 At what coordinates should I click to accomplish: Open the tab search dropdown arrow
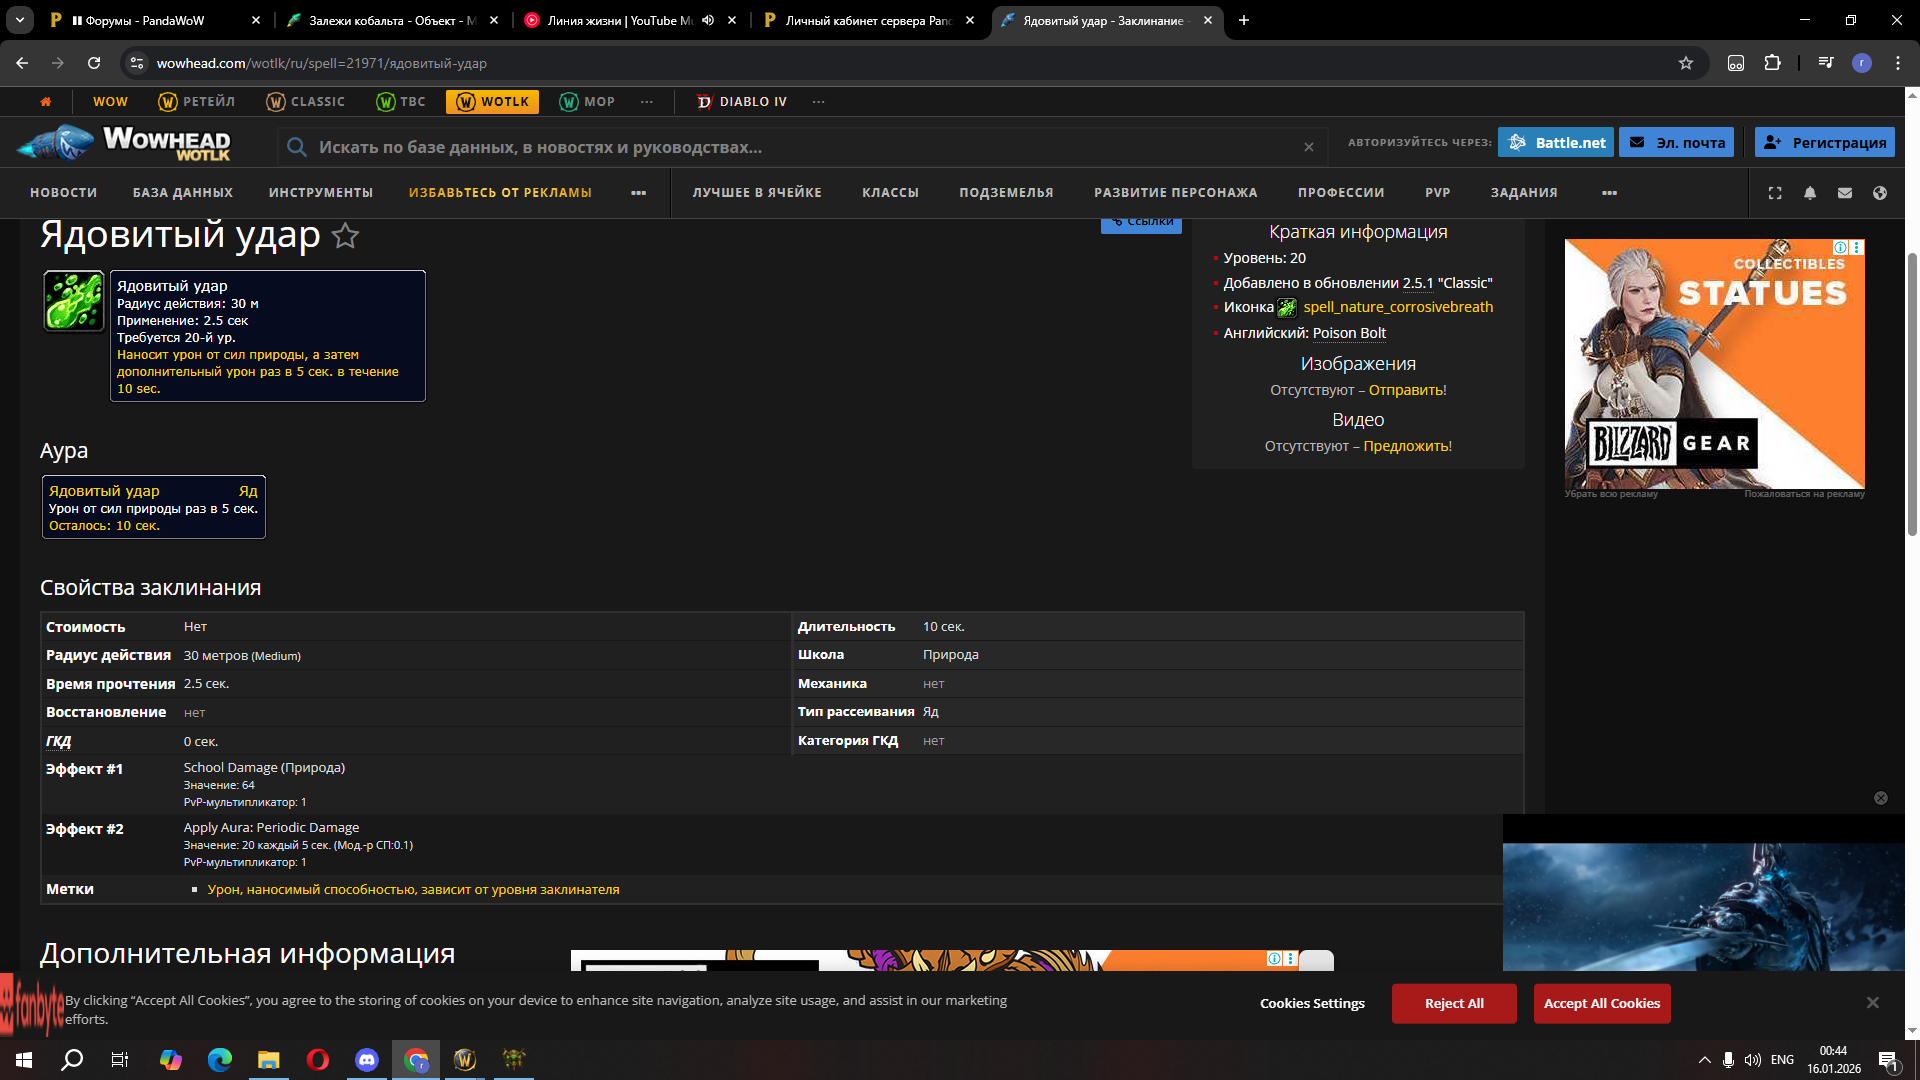click(x=20, y=20)
